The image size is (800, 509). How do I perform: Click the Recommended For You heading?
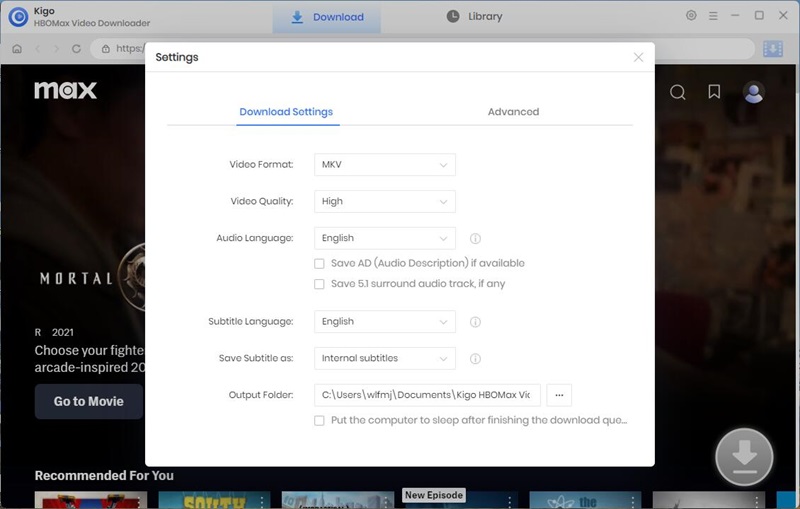click(104, 475)
